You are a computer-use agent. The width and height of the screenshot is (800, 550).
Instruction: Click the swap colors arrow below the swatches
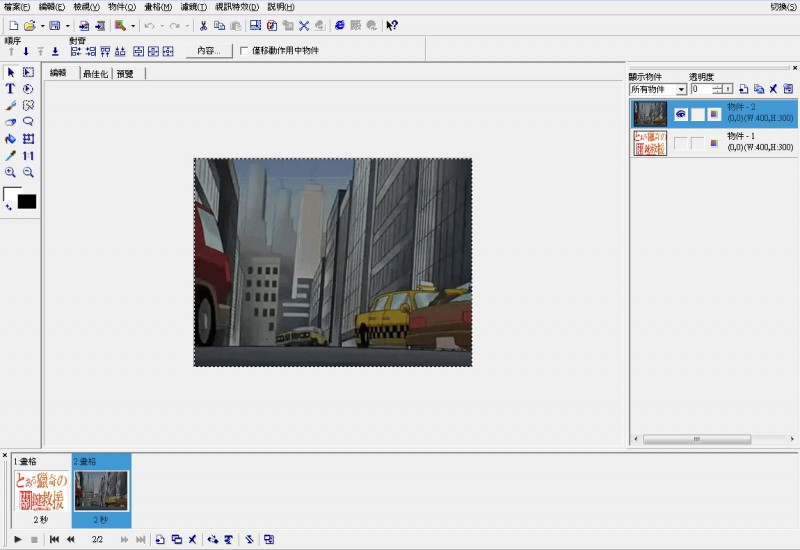(x=8, y=207)
